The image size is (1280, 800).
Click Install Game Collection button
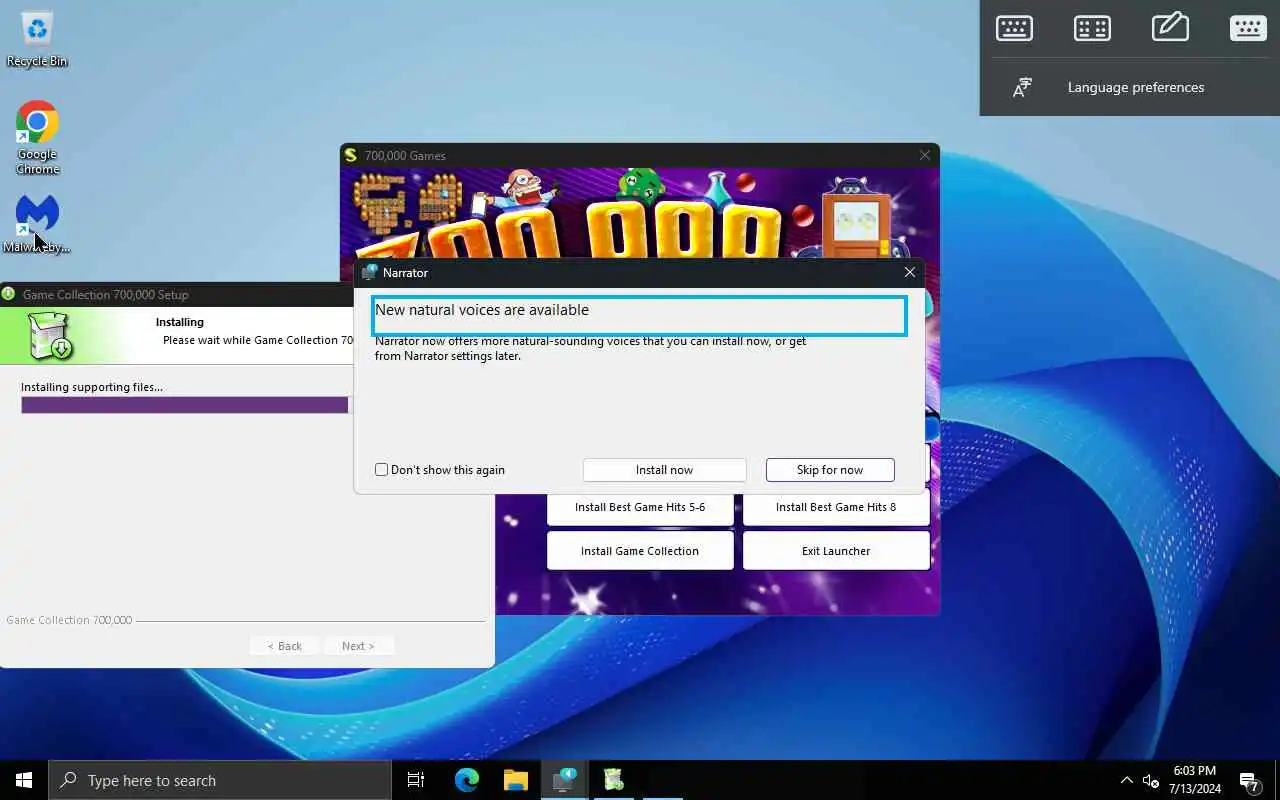[640, 551]
